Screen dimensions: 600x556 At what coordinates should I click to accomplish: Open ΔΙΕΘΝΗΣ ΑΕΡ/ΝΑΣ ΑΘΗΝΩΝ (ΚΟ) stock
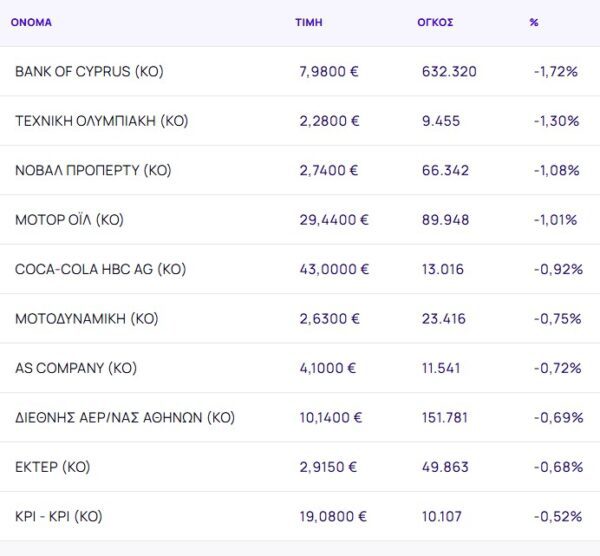124,418
